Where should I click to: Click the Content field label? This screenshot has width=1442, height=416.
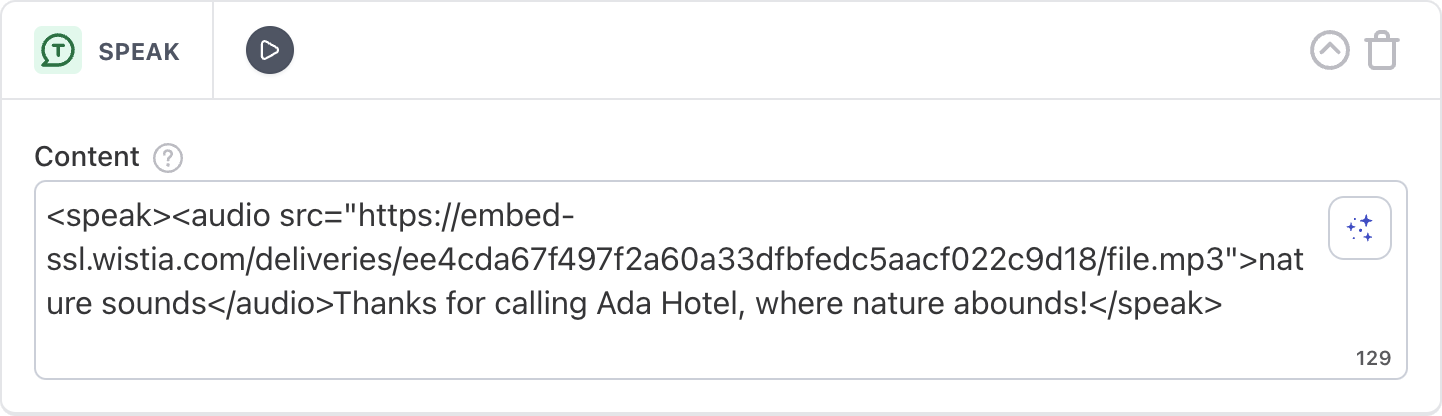pyautogui.click(x=87, y=157)
